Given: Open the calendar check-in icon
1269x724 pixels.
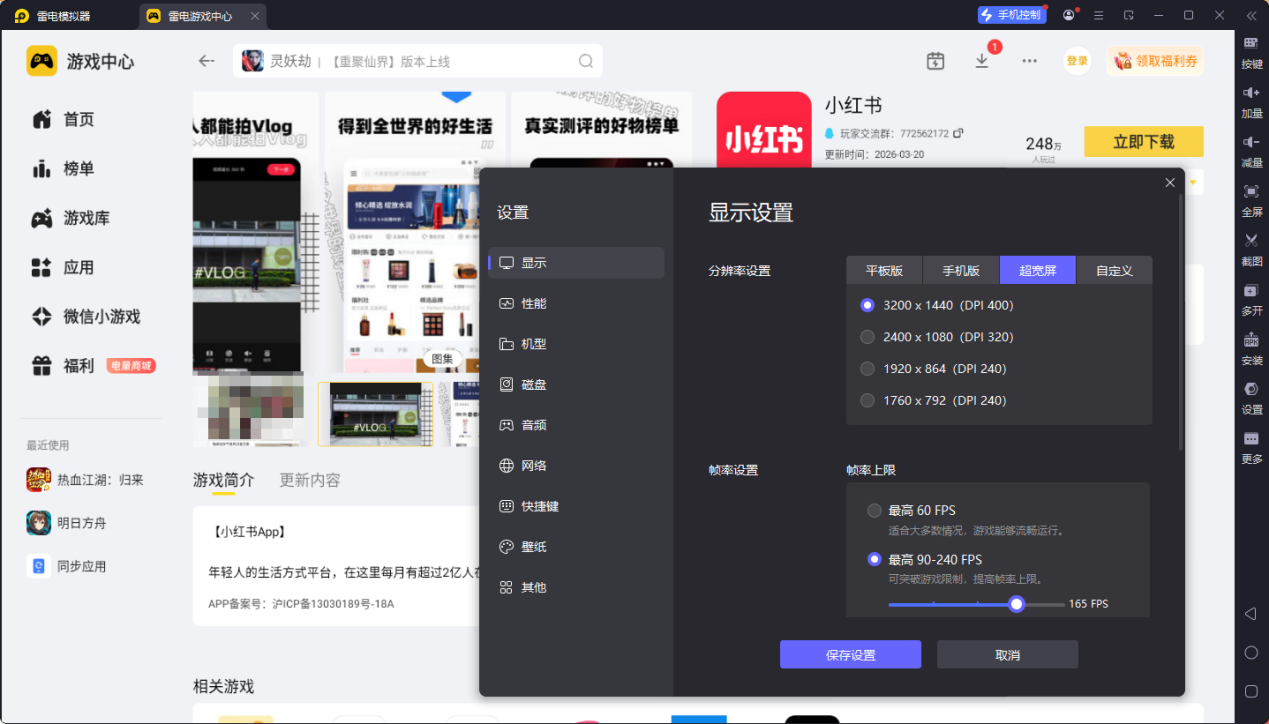Looking at the screenshot, I should point(935,61).
